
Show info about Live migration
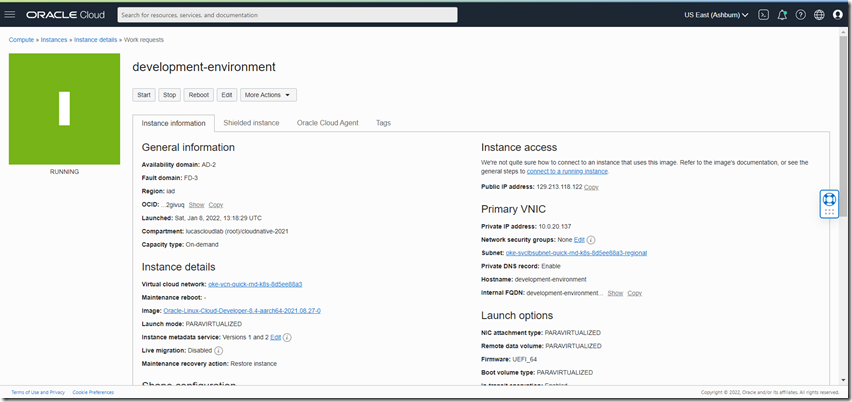(x=218, y=350)
